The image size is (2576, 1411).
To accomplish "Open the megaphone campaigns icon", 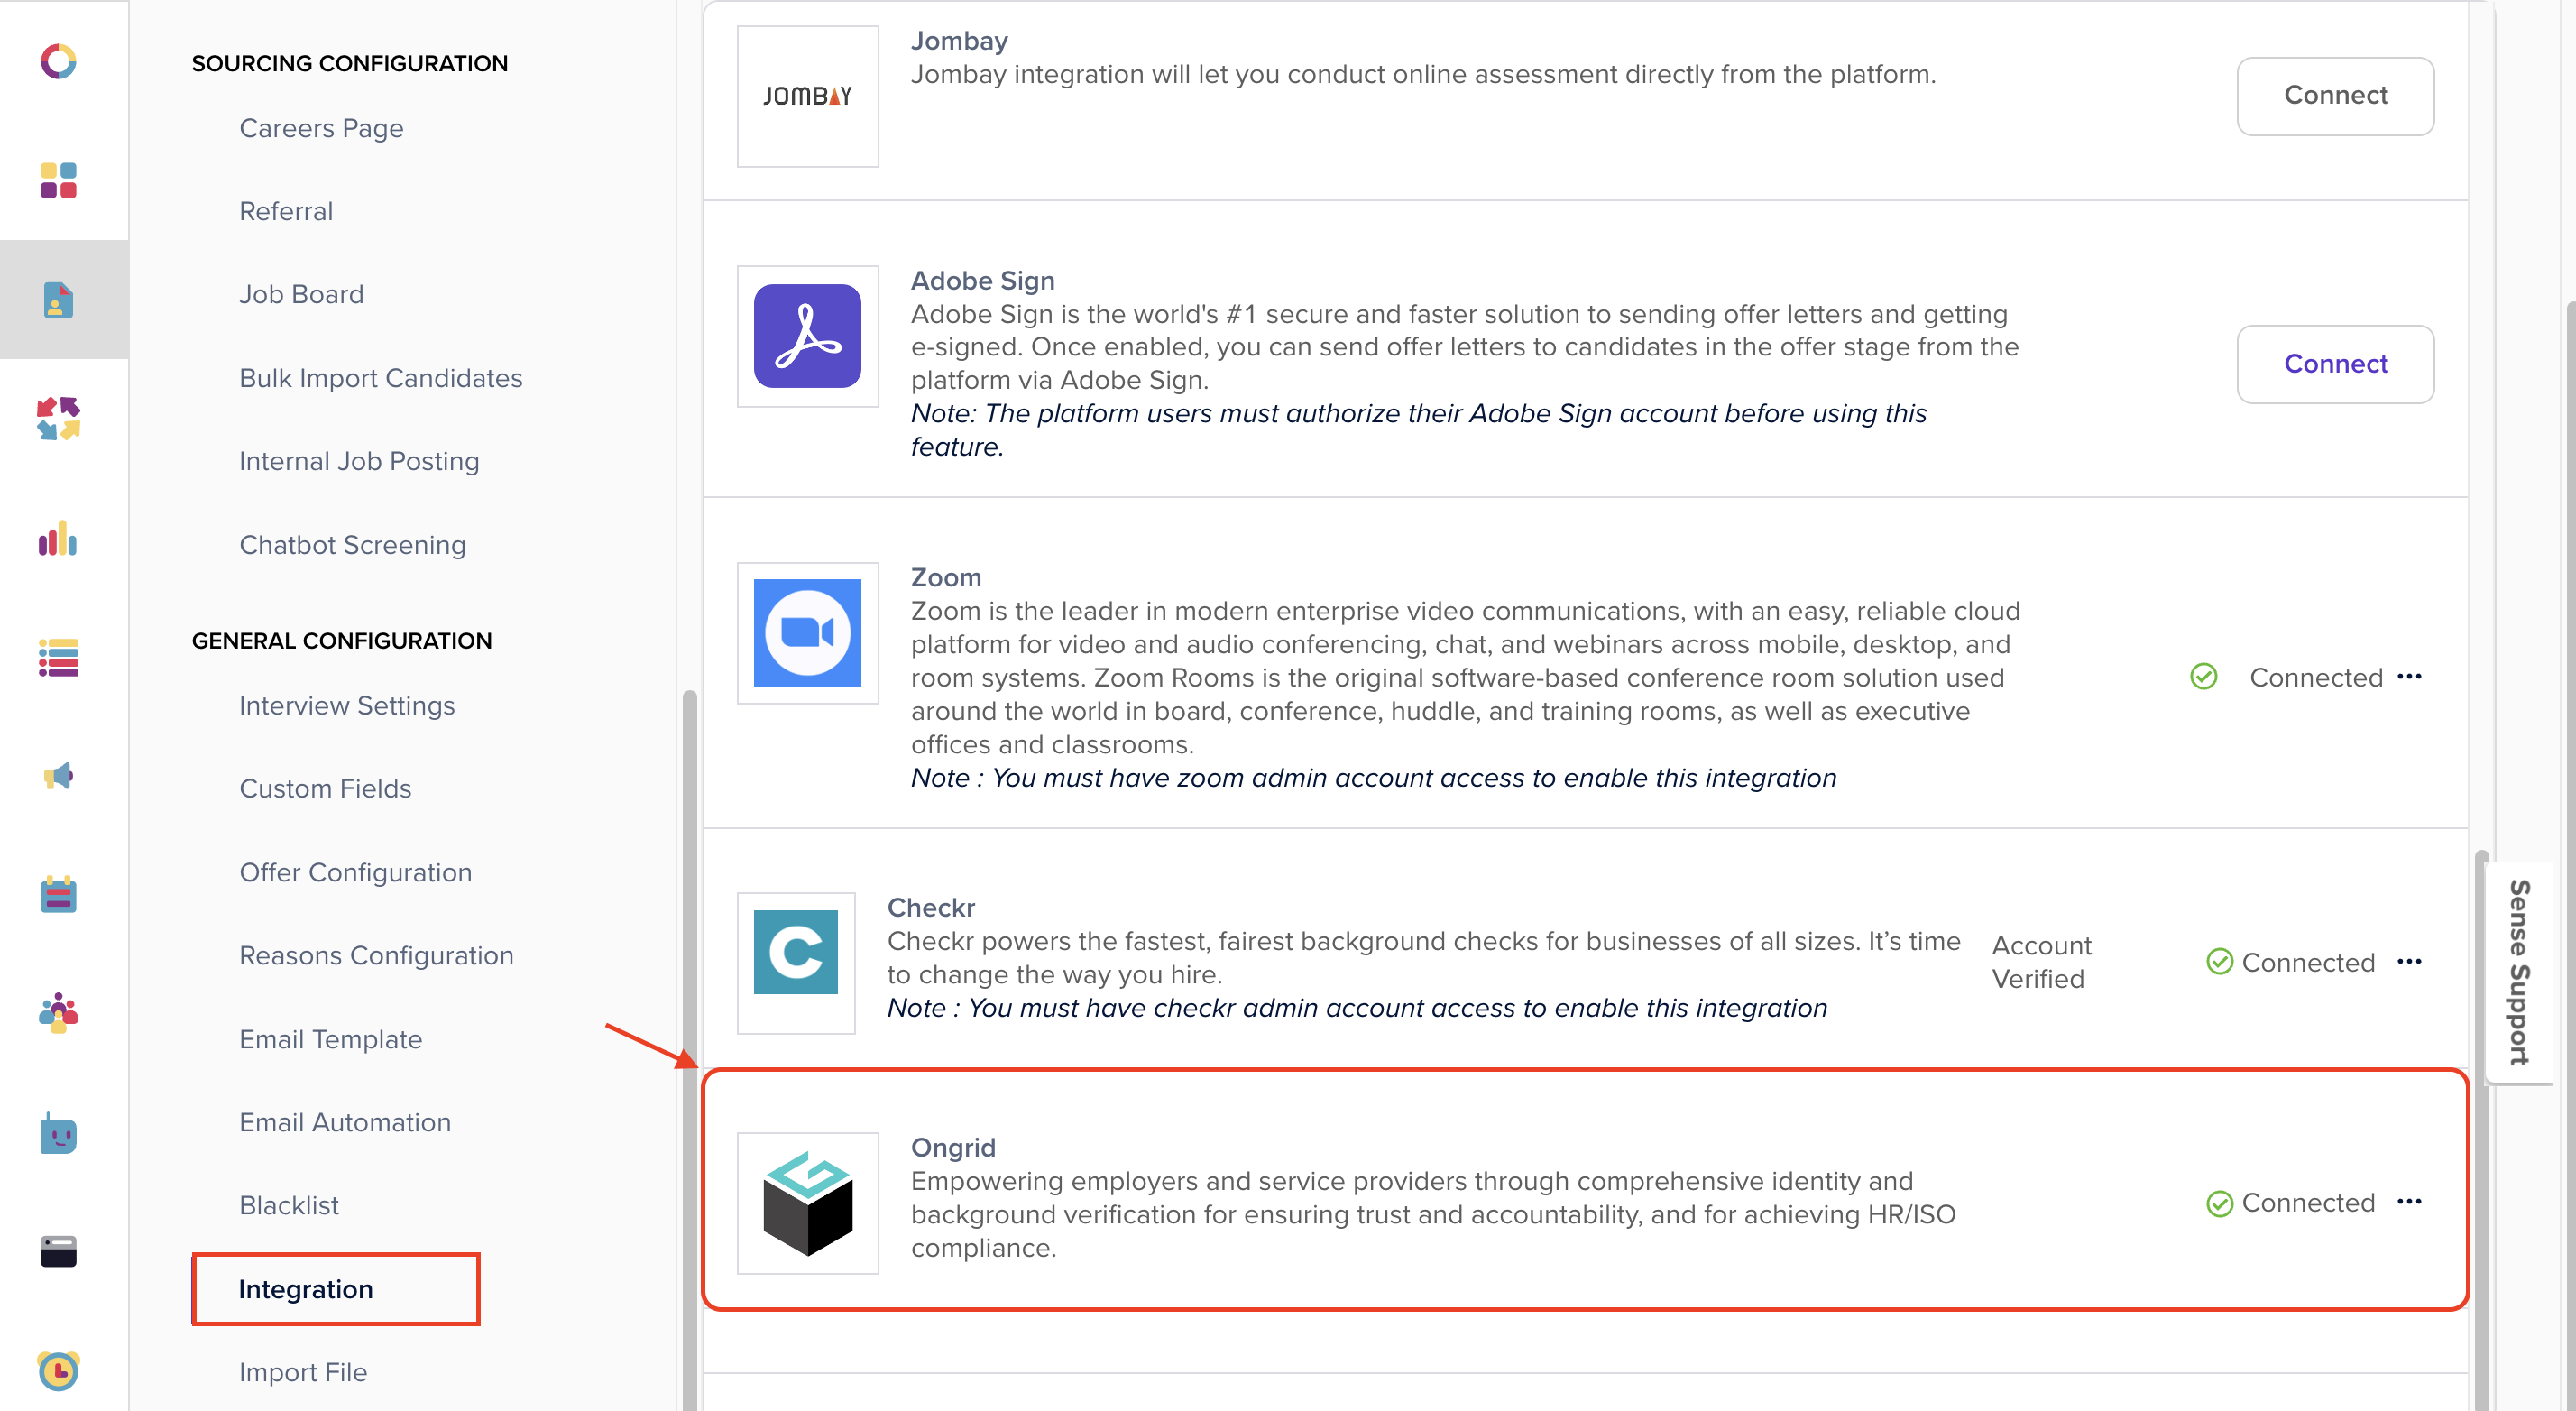I will [60, 777].
